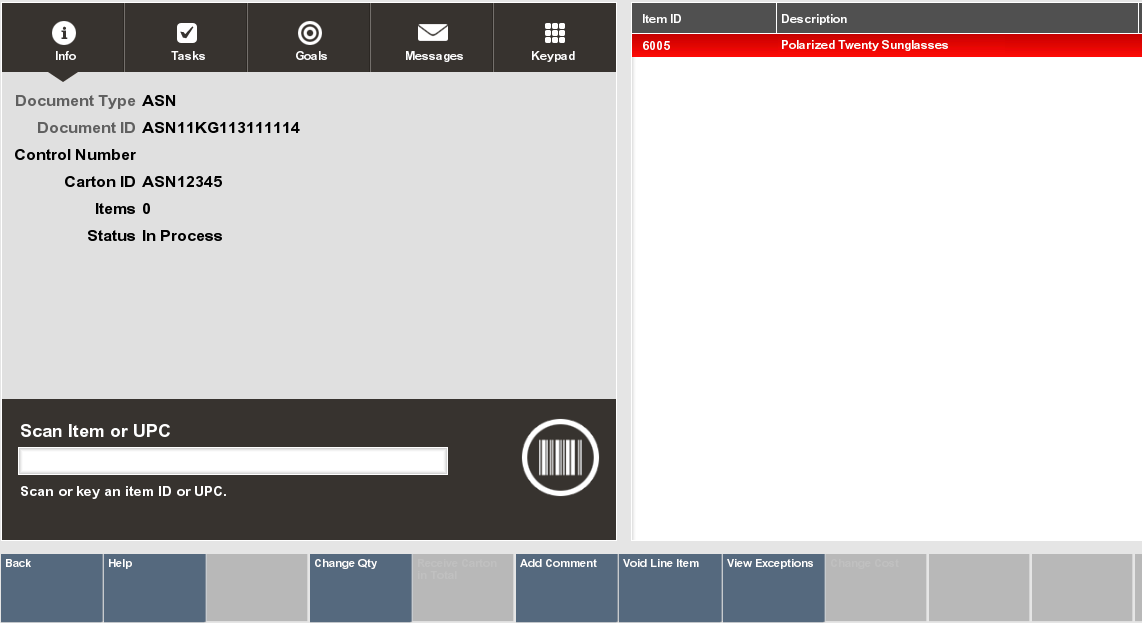The height and width of the screenshot is (623, 1142).
Task: Click the disabled Receive Carton In Total button
Action: [x=463, y=588]
